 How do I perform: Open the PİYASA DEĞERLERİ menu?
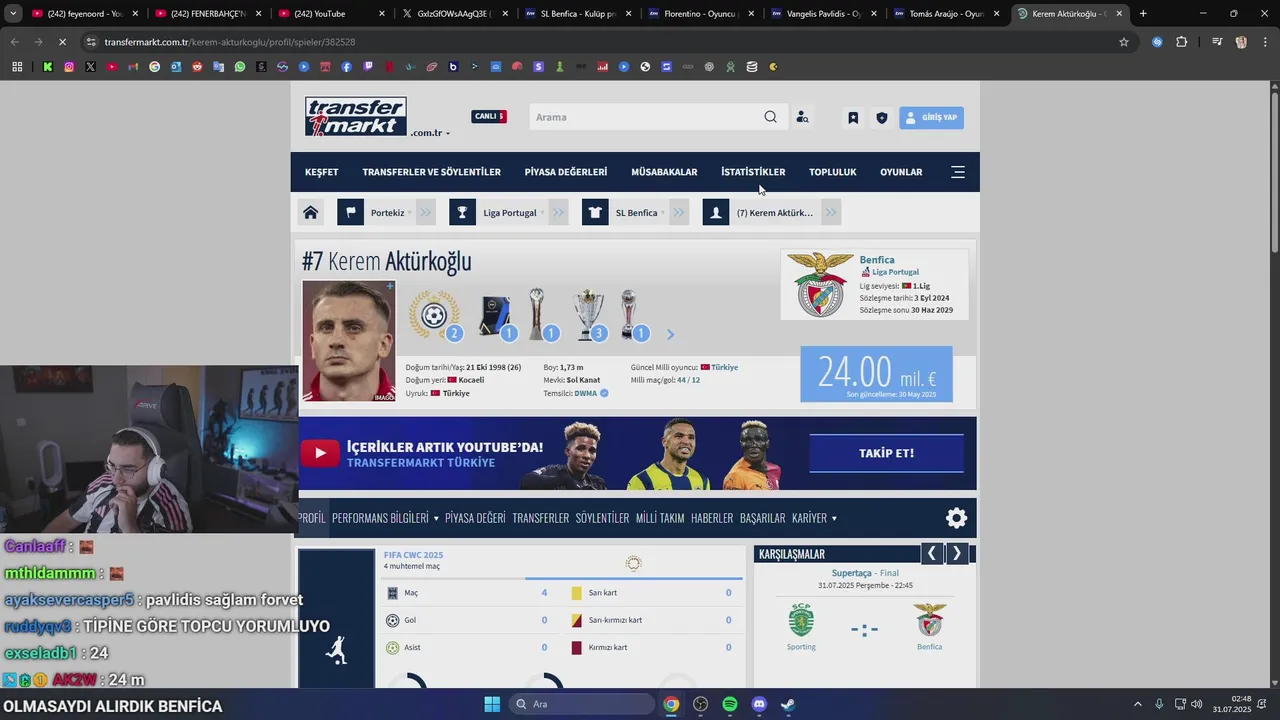566,172
